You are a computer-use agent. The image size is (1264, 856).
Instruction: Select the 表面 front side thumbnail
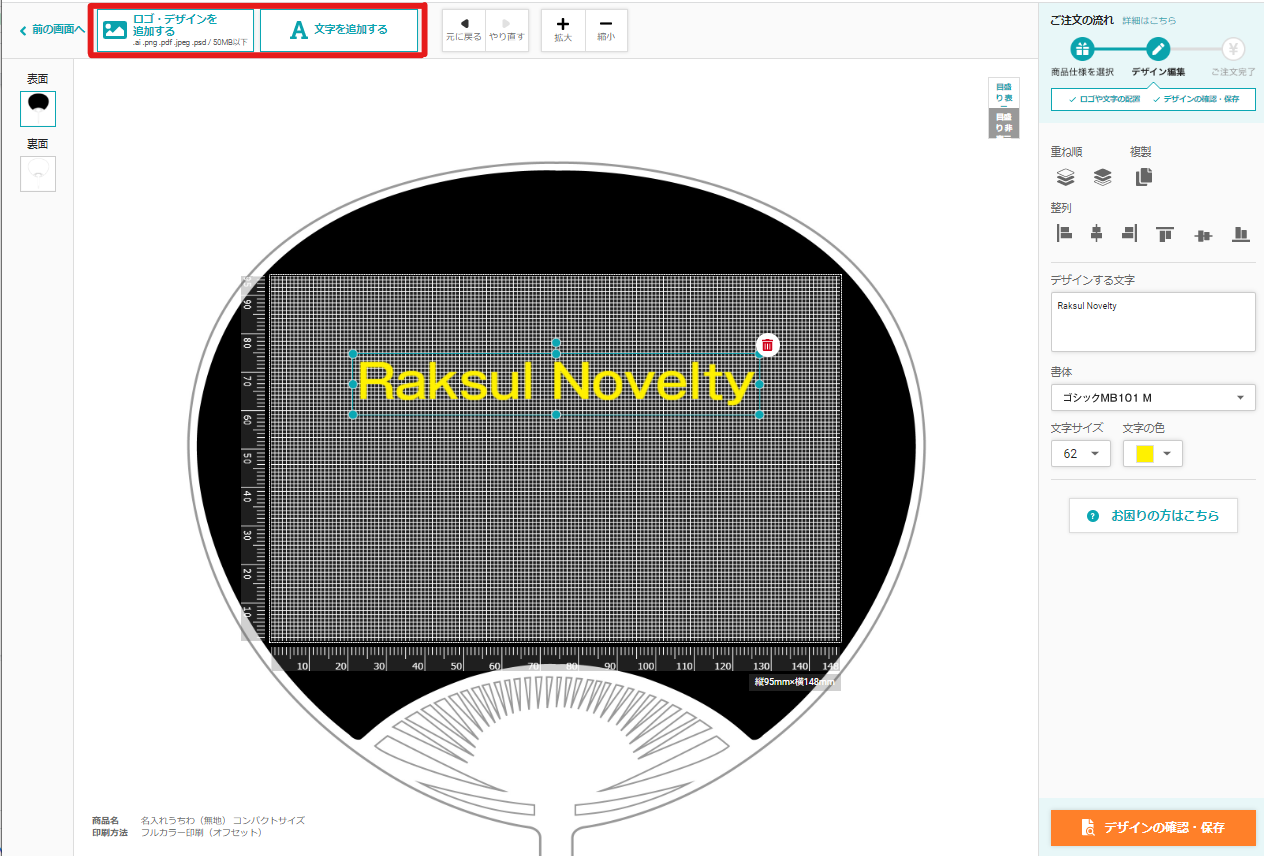(38, 109)
